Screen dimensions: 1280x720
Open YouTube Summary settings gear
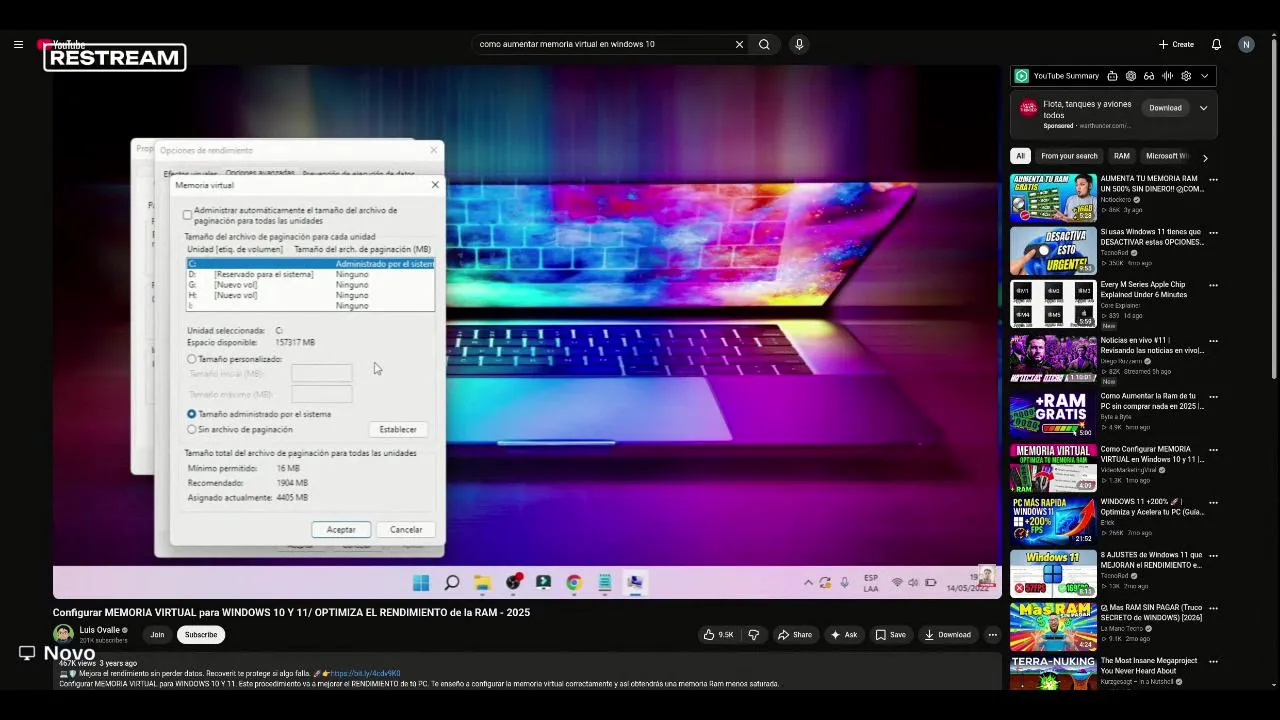coord(1186,76)
